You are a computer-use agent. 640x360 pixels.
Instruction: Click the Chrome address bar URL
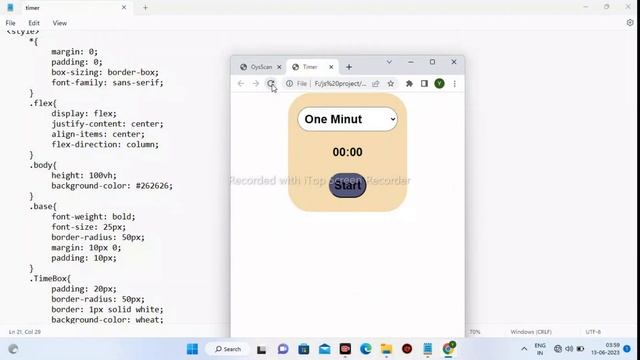[340, 83]
